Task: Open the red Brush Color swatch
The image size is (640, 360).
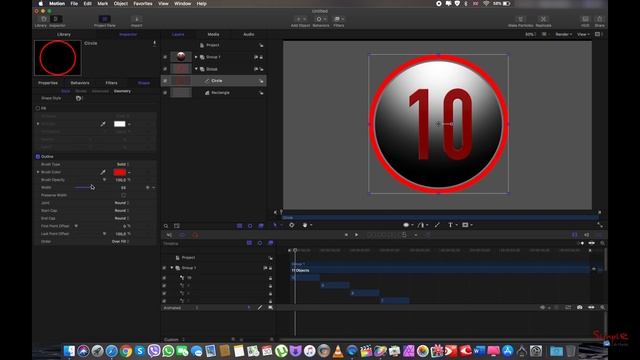Action: [120, 172]
